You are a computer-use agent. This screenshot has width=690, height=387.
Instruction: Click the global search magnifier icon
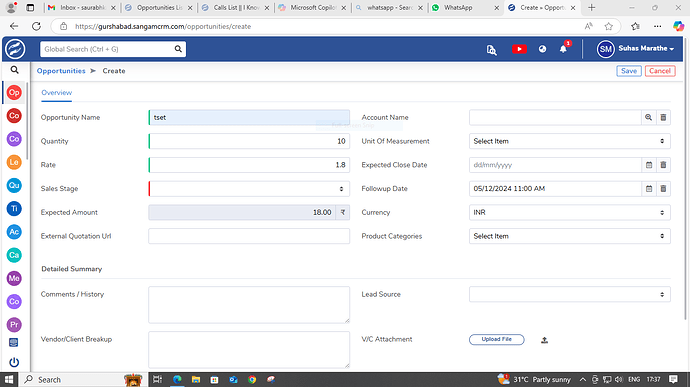point(178,49)
